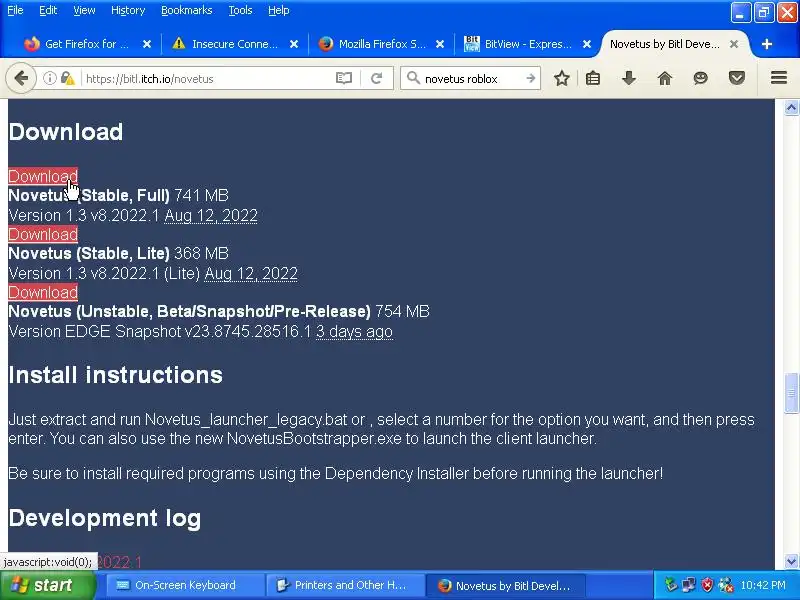Click the scrollbar down arrow
Image resolution: width=800 pixels, height=600 pixels.
791,561
